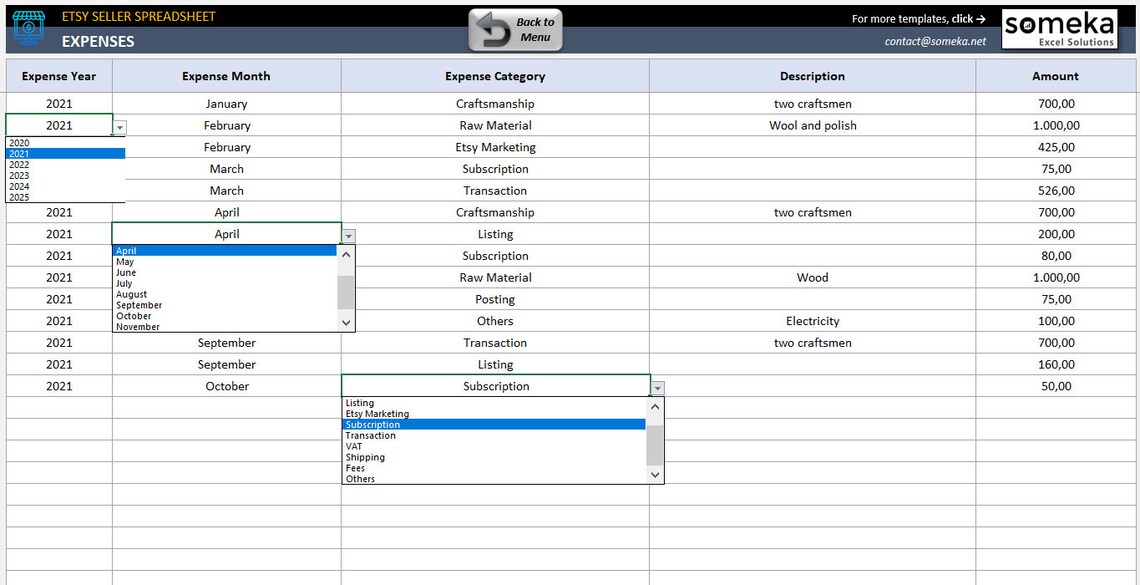Image resolution: width=1140 pixels, height=585 pixels.
Task: Select the 'Wool and polish' description cell
Action: click(x=812, y=125)
